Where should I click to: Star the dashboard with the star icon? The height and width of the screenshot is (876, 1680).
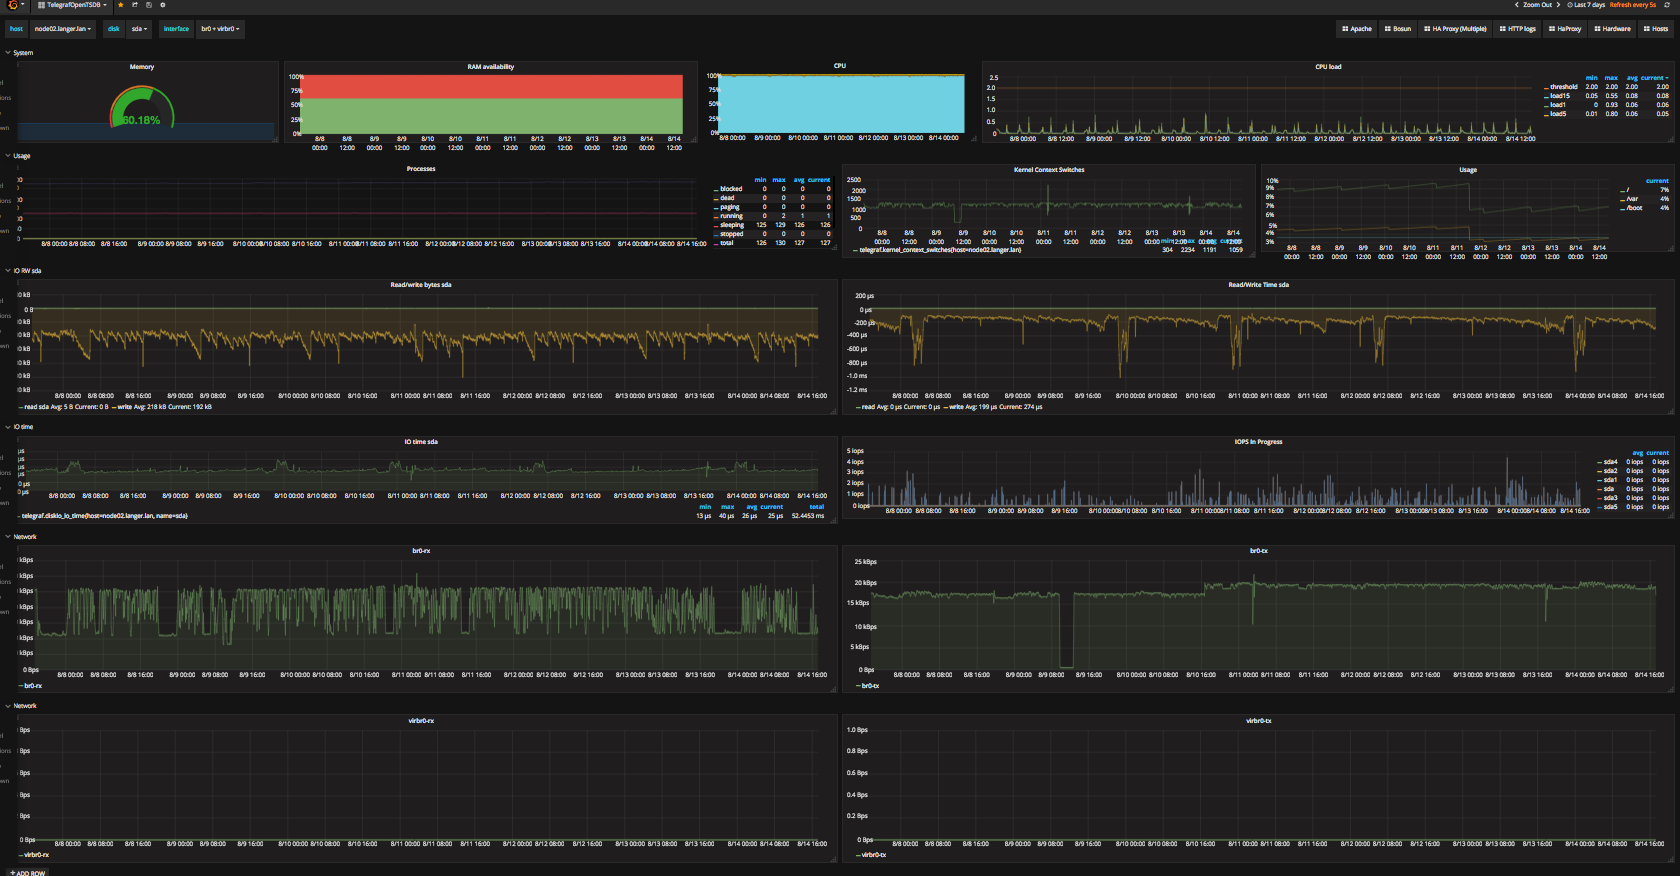point(120,5)
